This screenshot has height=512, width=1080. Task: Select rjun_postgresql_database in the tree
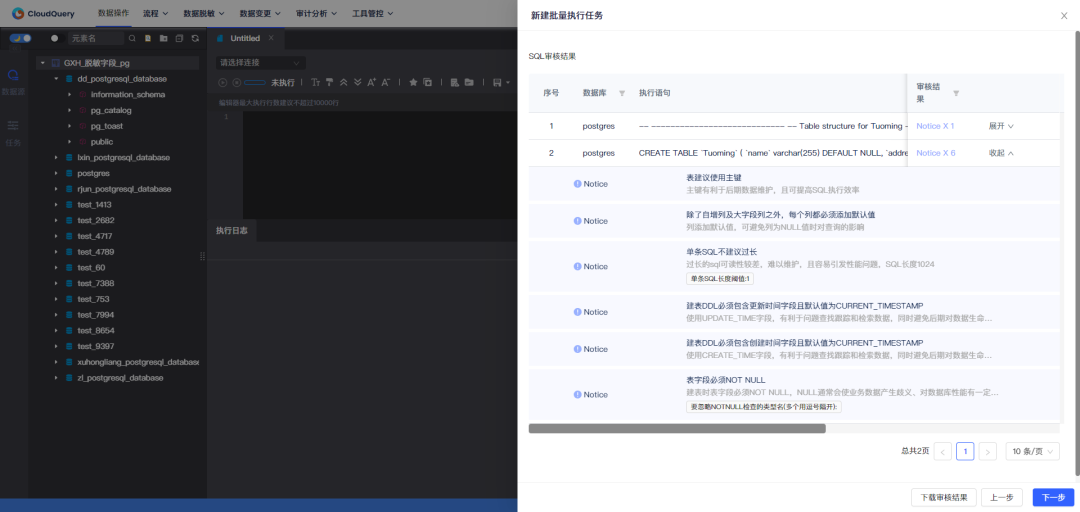click(x=124, y=189)
